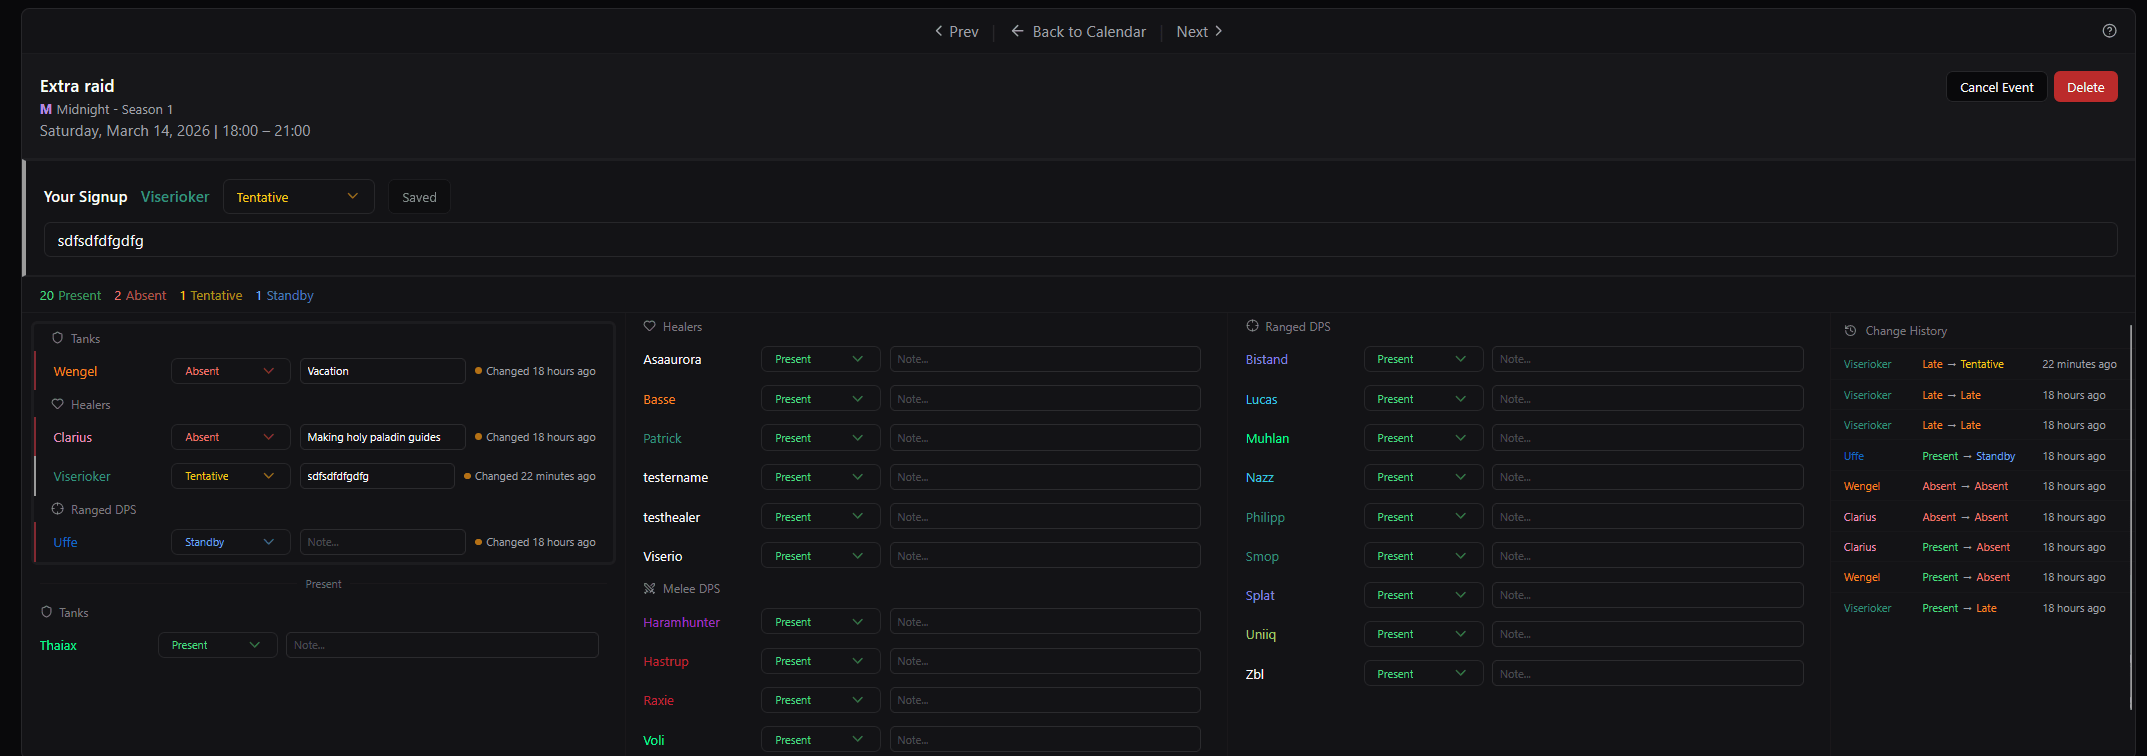Image resolution: width=2147 pixels, height=756 pixels.
Task: Open Viserio's Present status dropdown
Action: (820, 556)
